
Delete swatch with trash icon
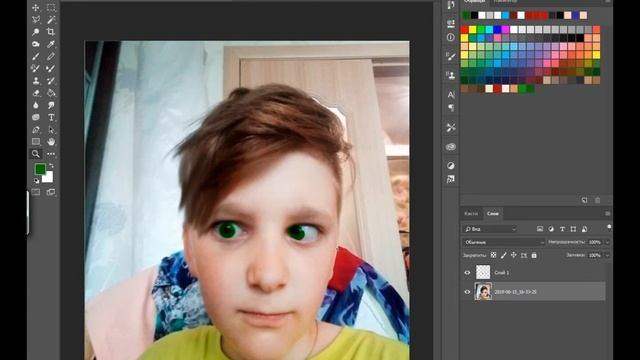[598, 200]
